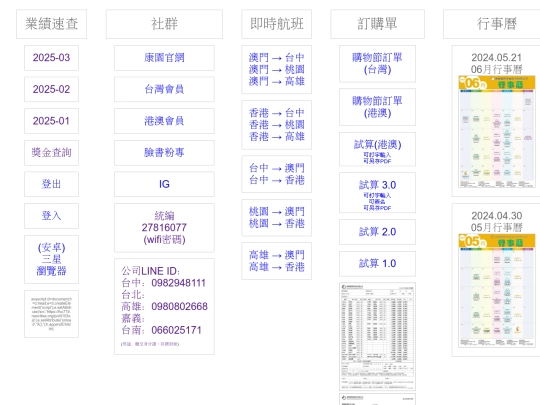Open 試算 1.0 calculator
540x405 pixels.
377,264
